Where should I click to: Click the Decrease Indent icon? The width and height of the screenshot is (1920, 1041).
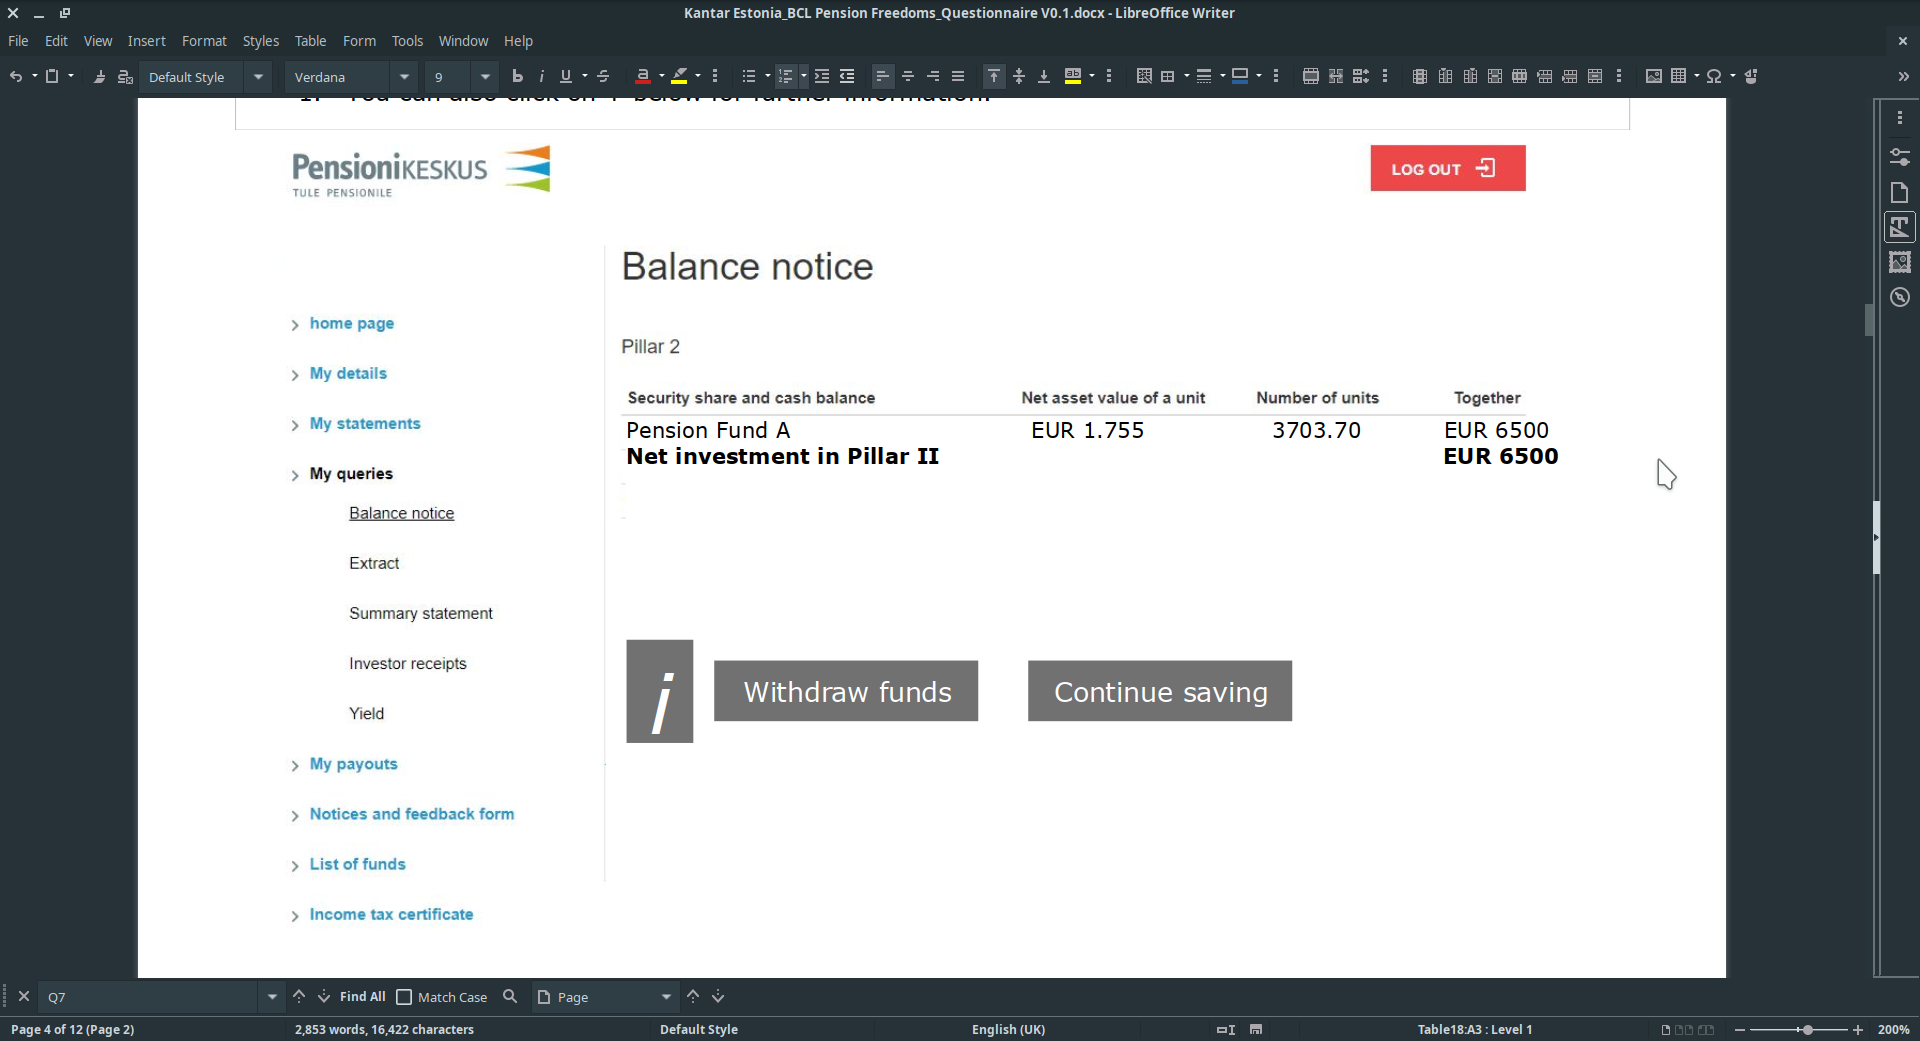tap(847, 76)
